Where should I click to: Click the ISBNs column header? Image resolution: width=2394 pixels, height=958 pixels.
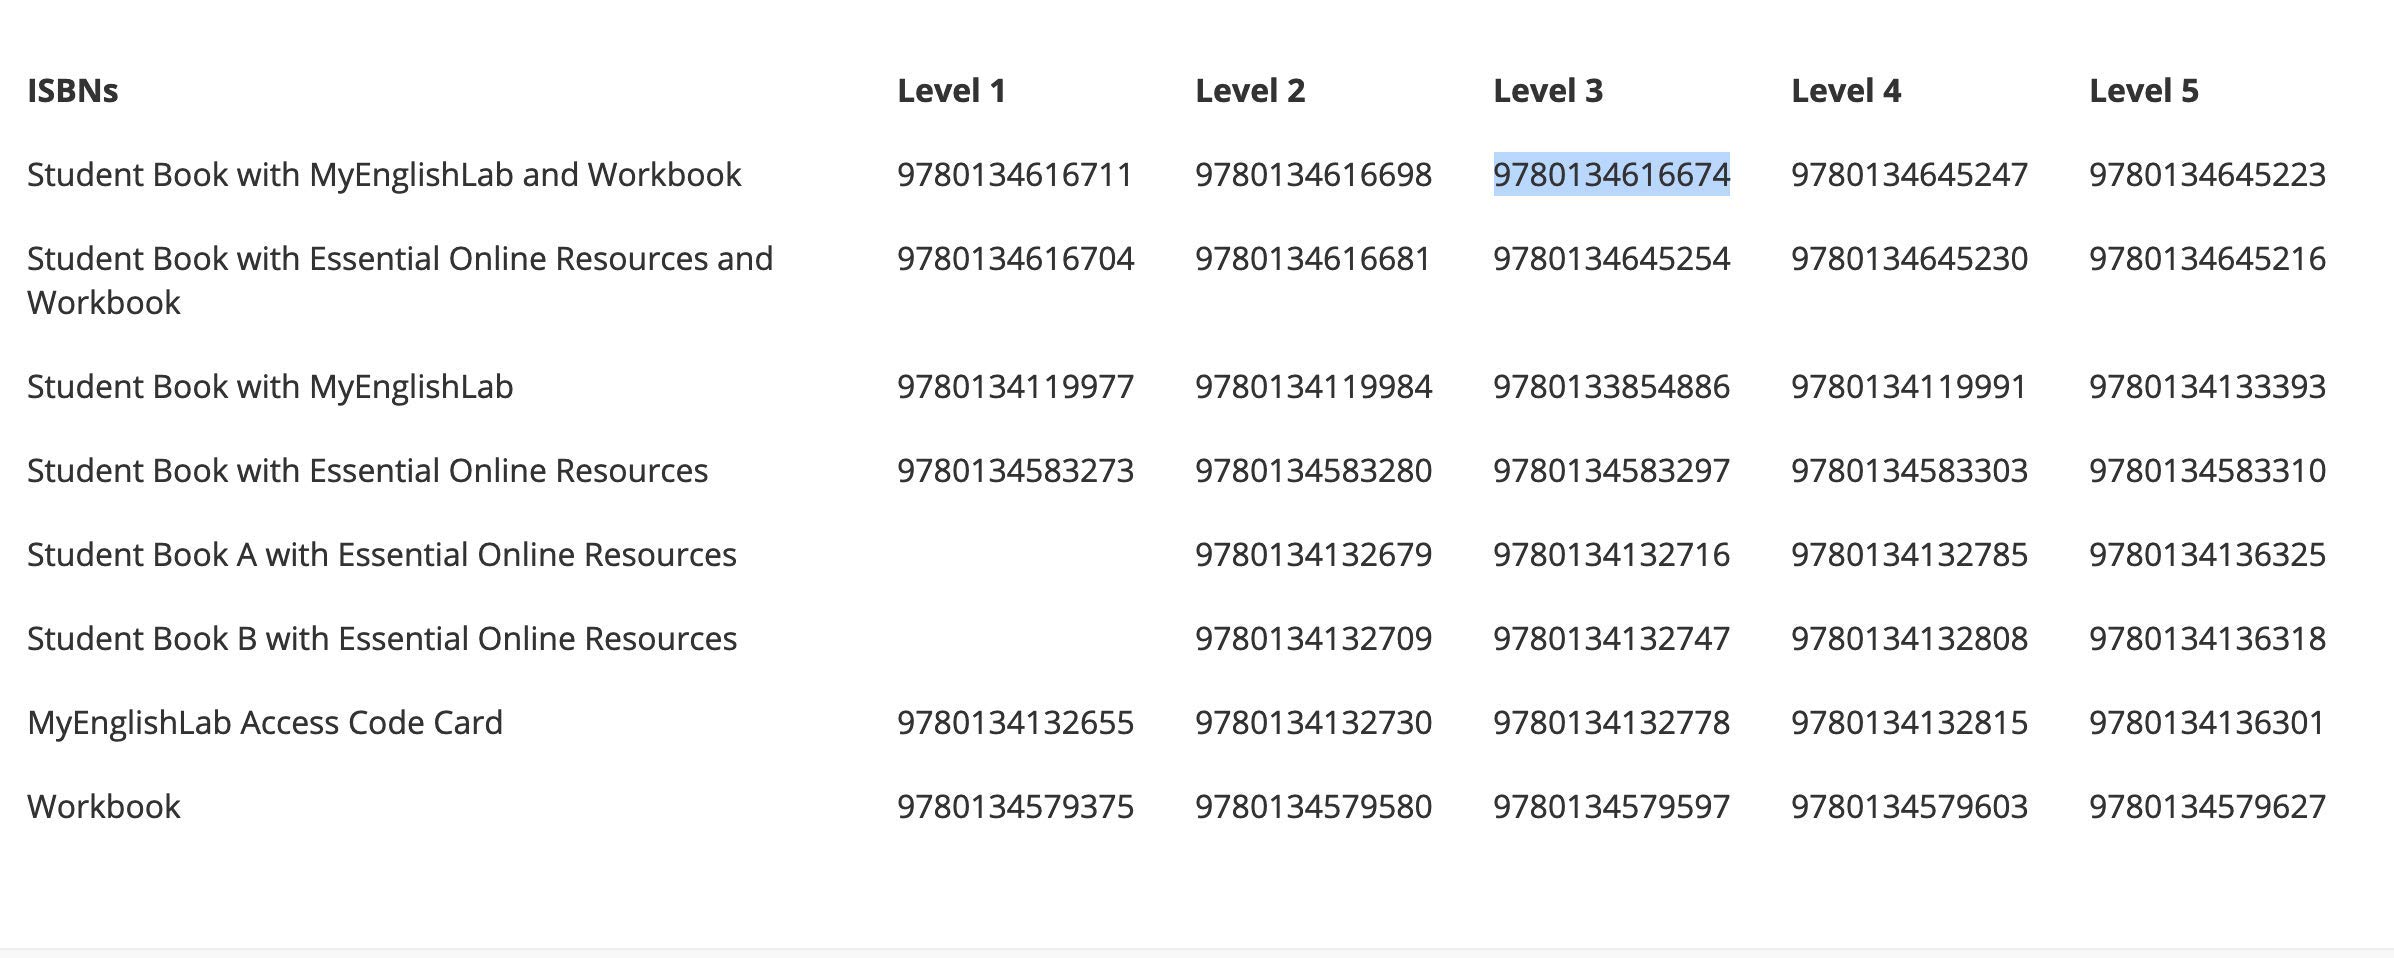tap(73, 91)
